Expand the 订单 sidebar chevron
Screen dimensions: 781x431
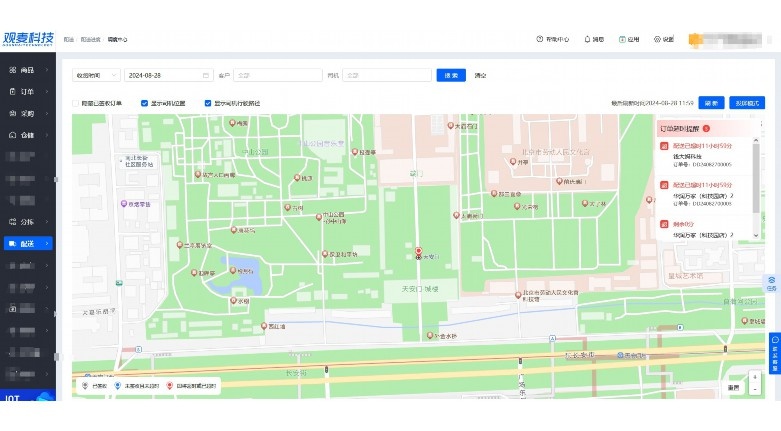pos(47,92)
